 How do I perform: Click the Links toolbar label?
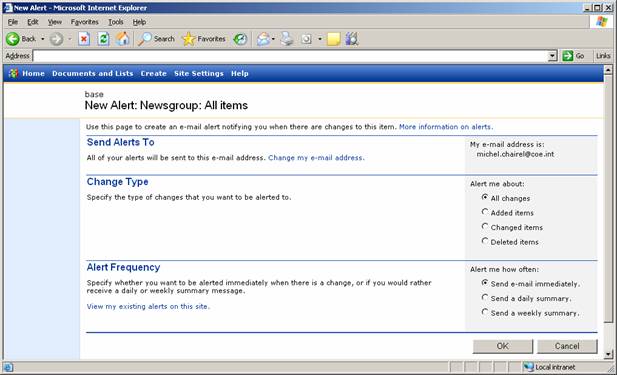(x=603, y=56)
